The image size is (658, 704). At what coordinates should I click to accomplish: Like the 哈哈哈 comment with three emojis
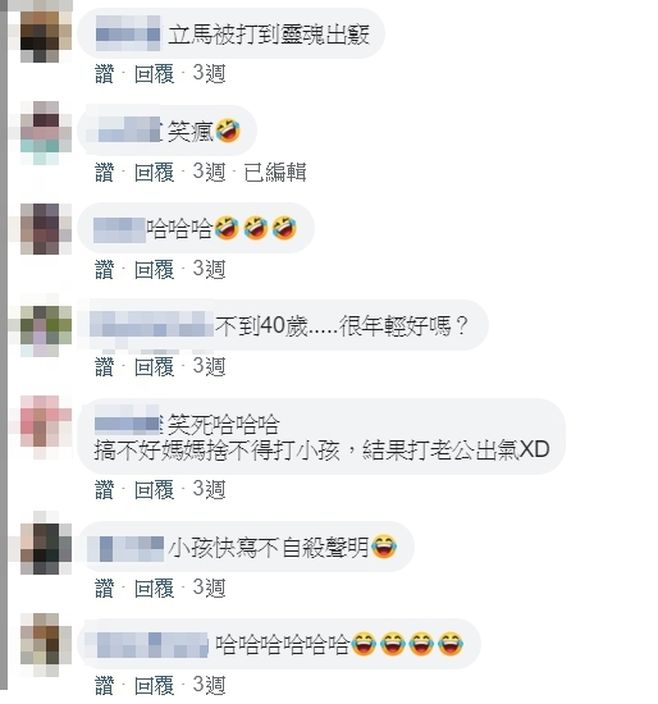pos(104,269)
